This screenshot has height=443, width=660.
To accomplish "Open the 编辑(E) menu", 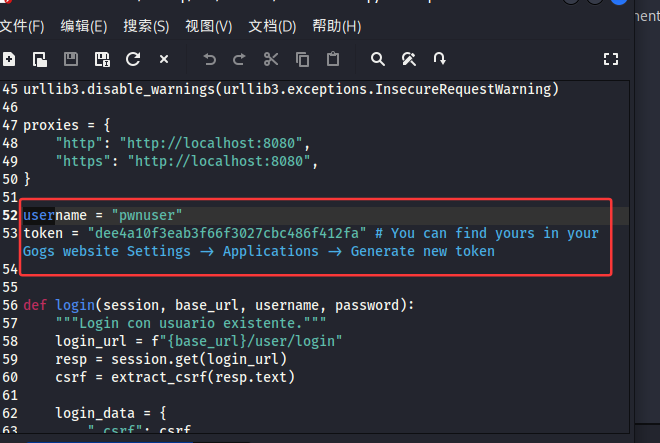I will (x=84, y=26).
